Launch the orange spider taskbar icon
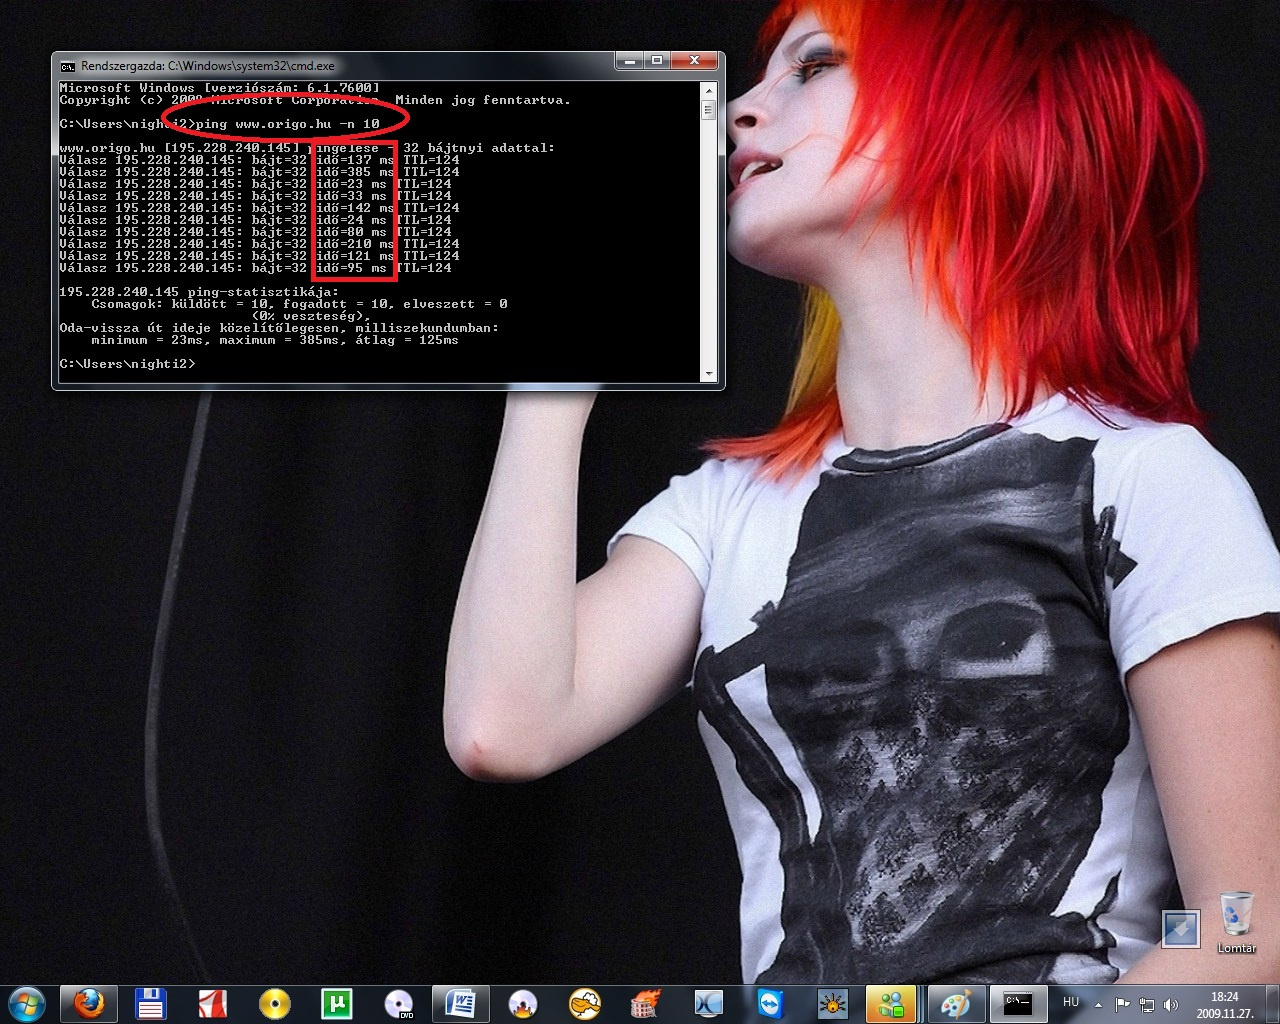 coord(833,1003)
